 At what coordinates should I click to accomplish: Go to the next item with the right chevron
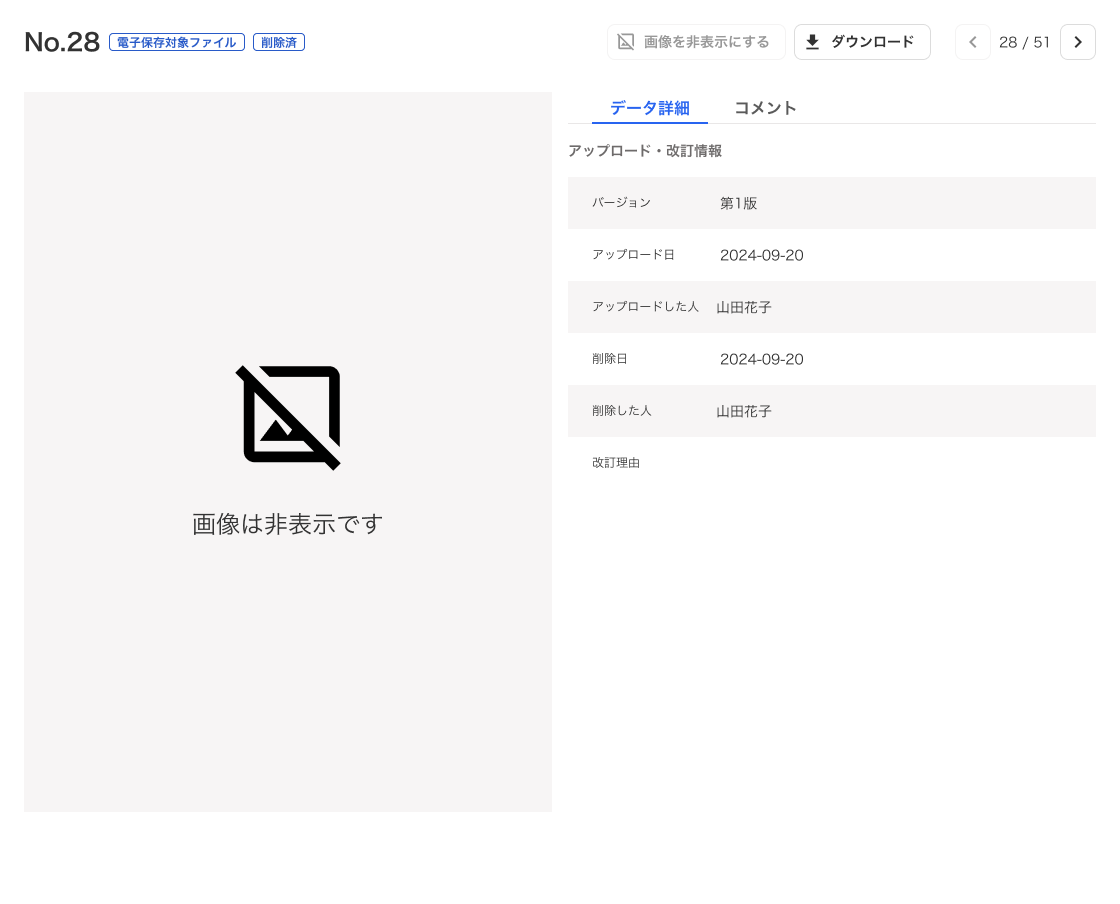(1078, 42)
